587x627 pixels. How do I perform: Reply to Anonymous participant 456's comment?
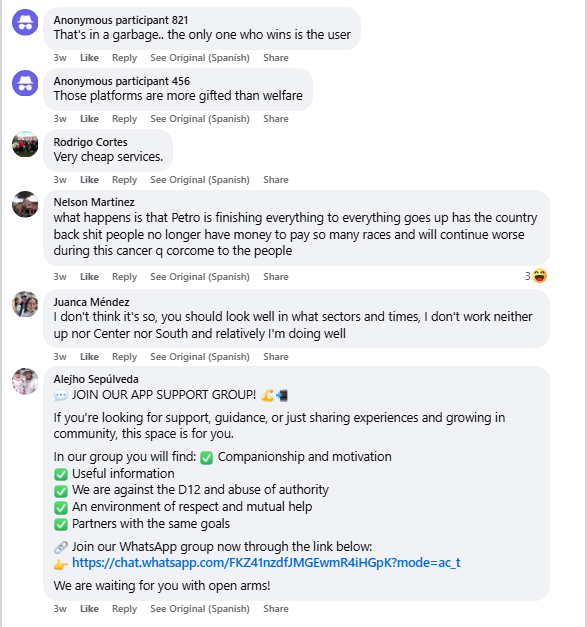click(124, 119)
